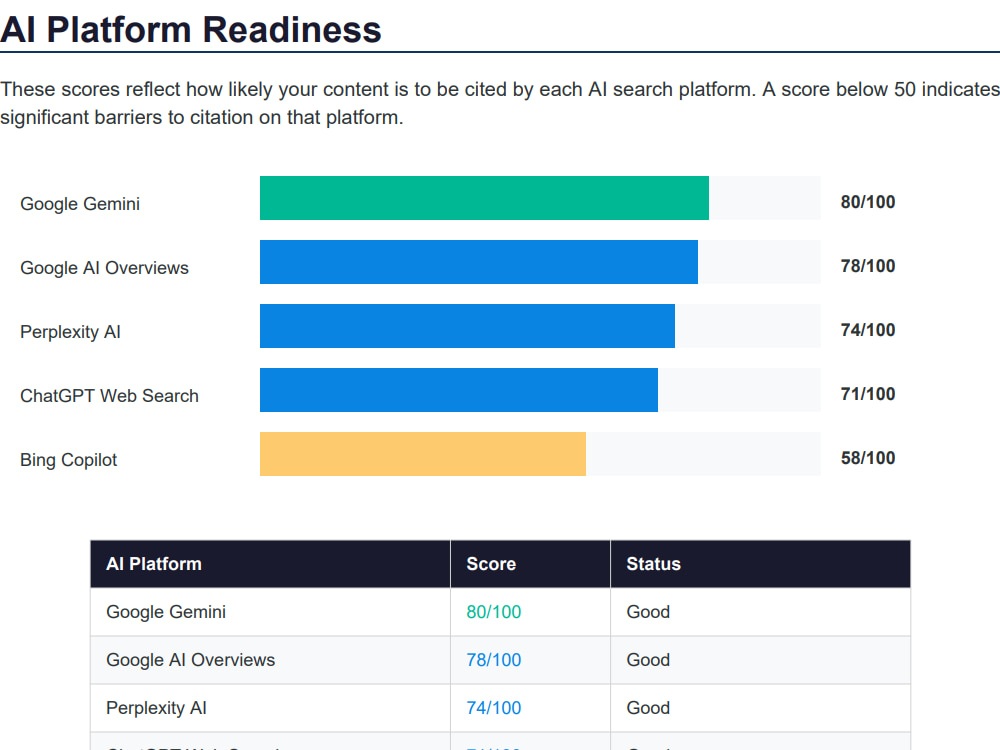This screenshot has width=1000, height=750.
Task: Click the 80/100 chart score value
Action: (868, 202)
